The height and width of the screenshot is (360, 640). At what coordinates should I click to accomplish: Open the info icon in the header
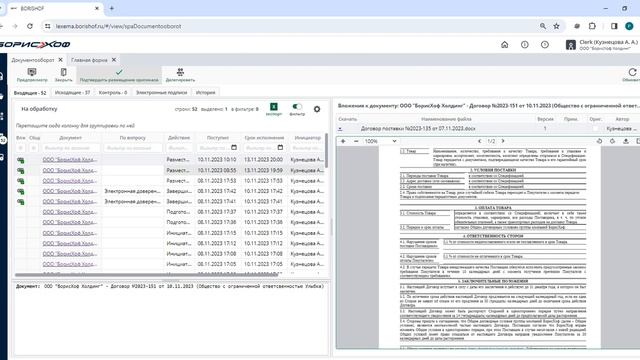pos(524,44)
